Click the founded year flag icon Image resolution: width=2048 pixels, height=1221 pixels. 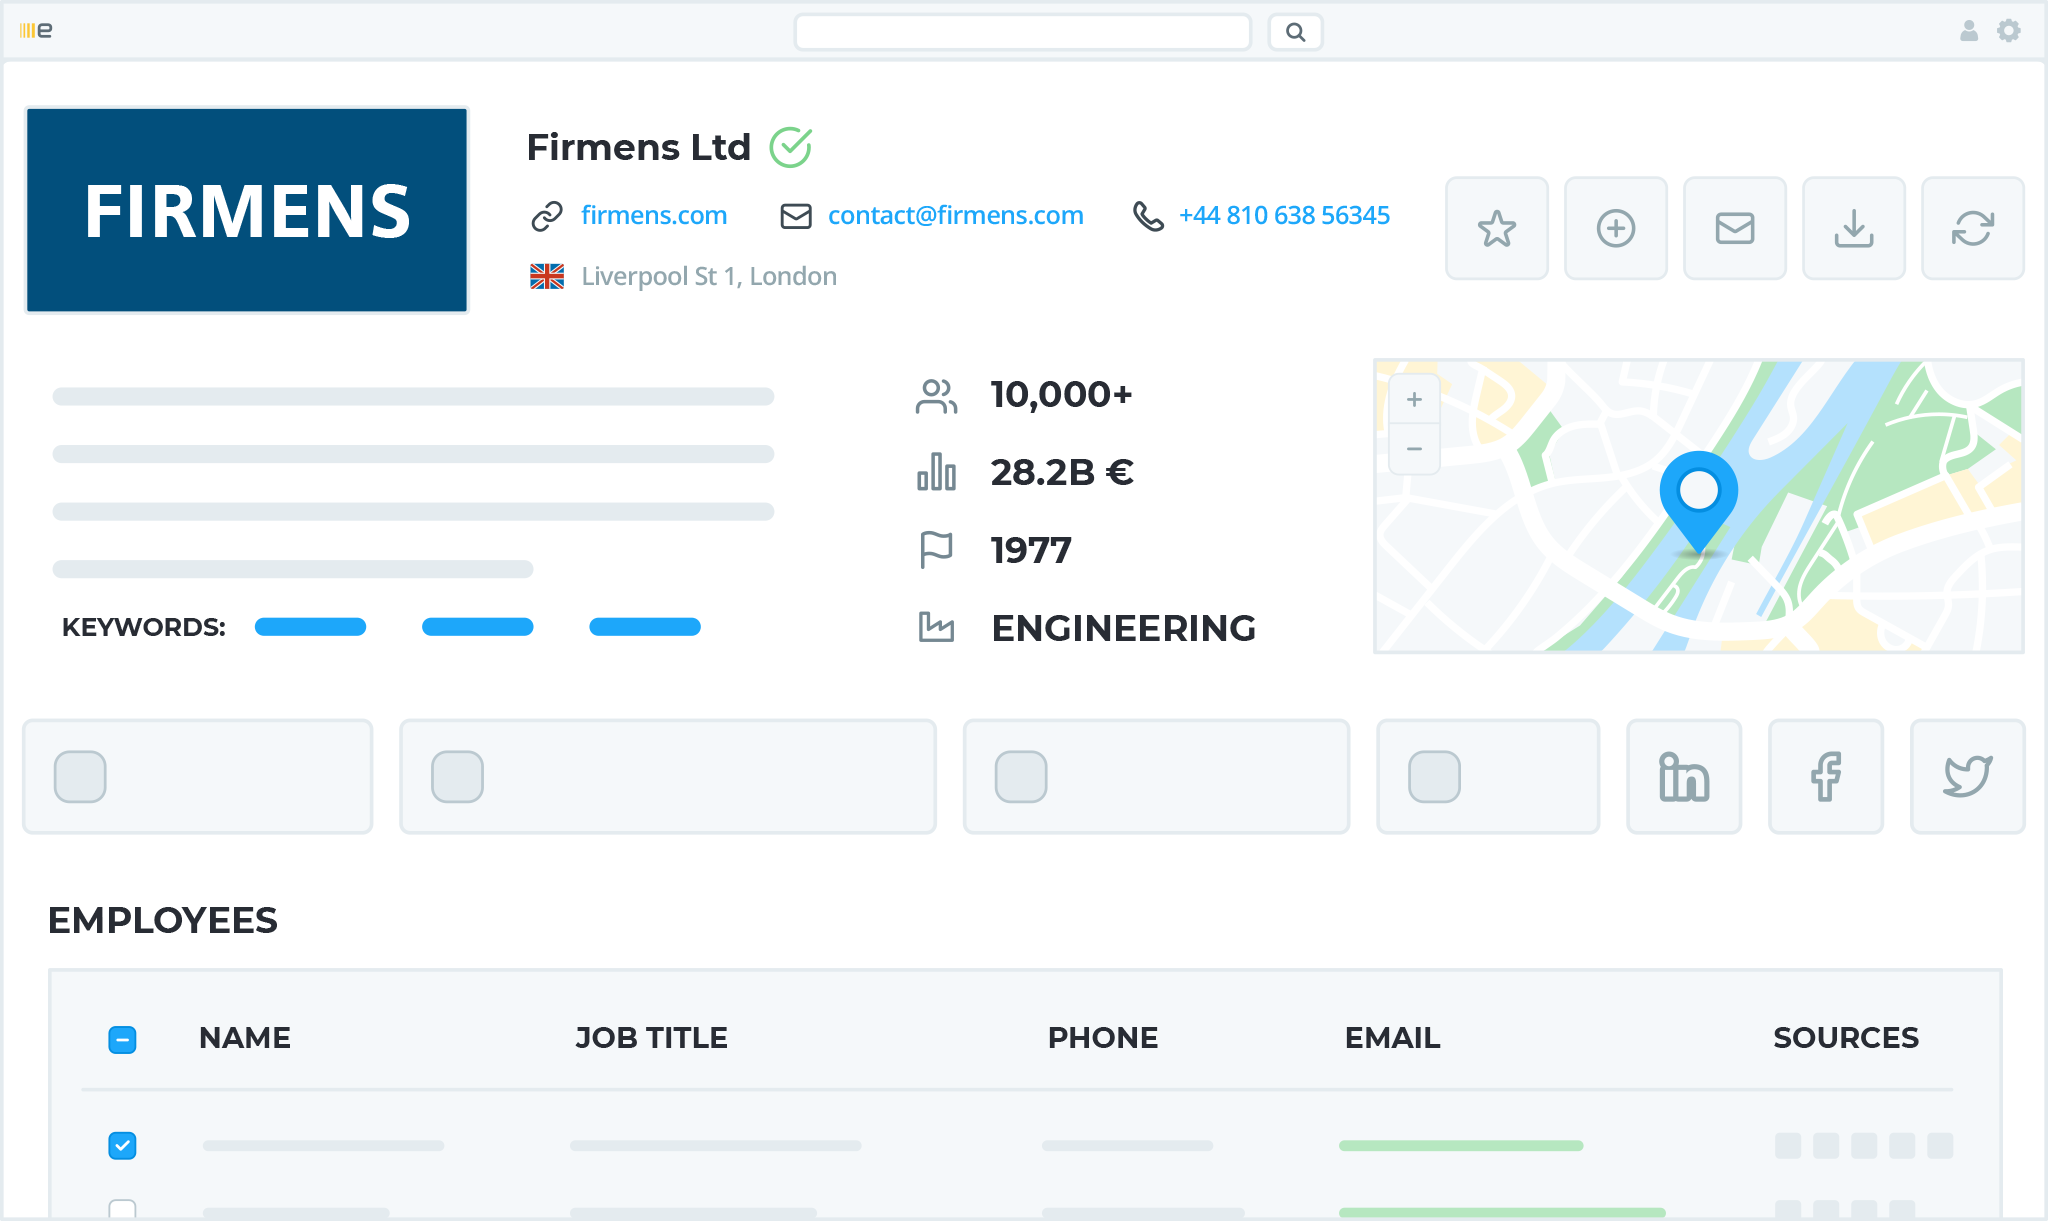936,550
